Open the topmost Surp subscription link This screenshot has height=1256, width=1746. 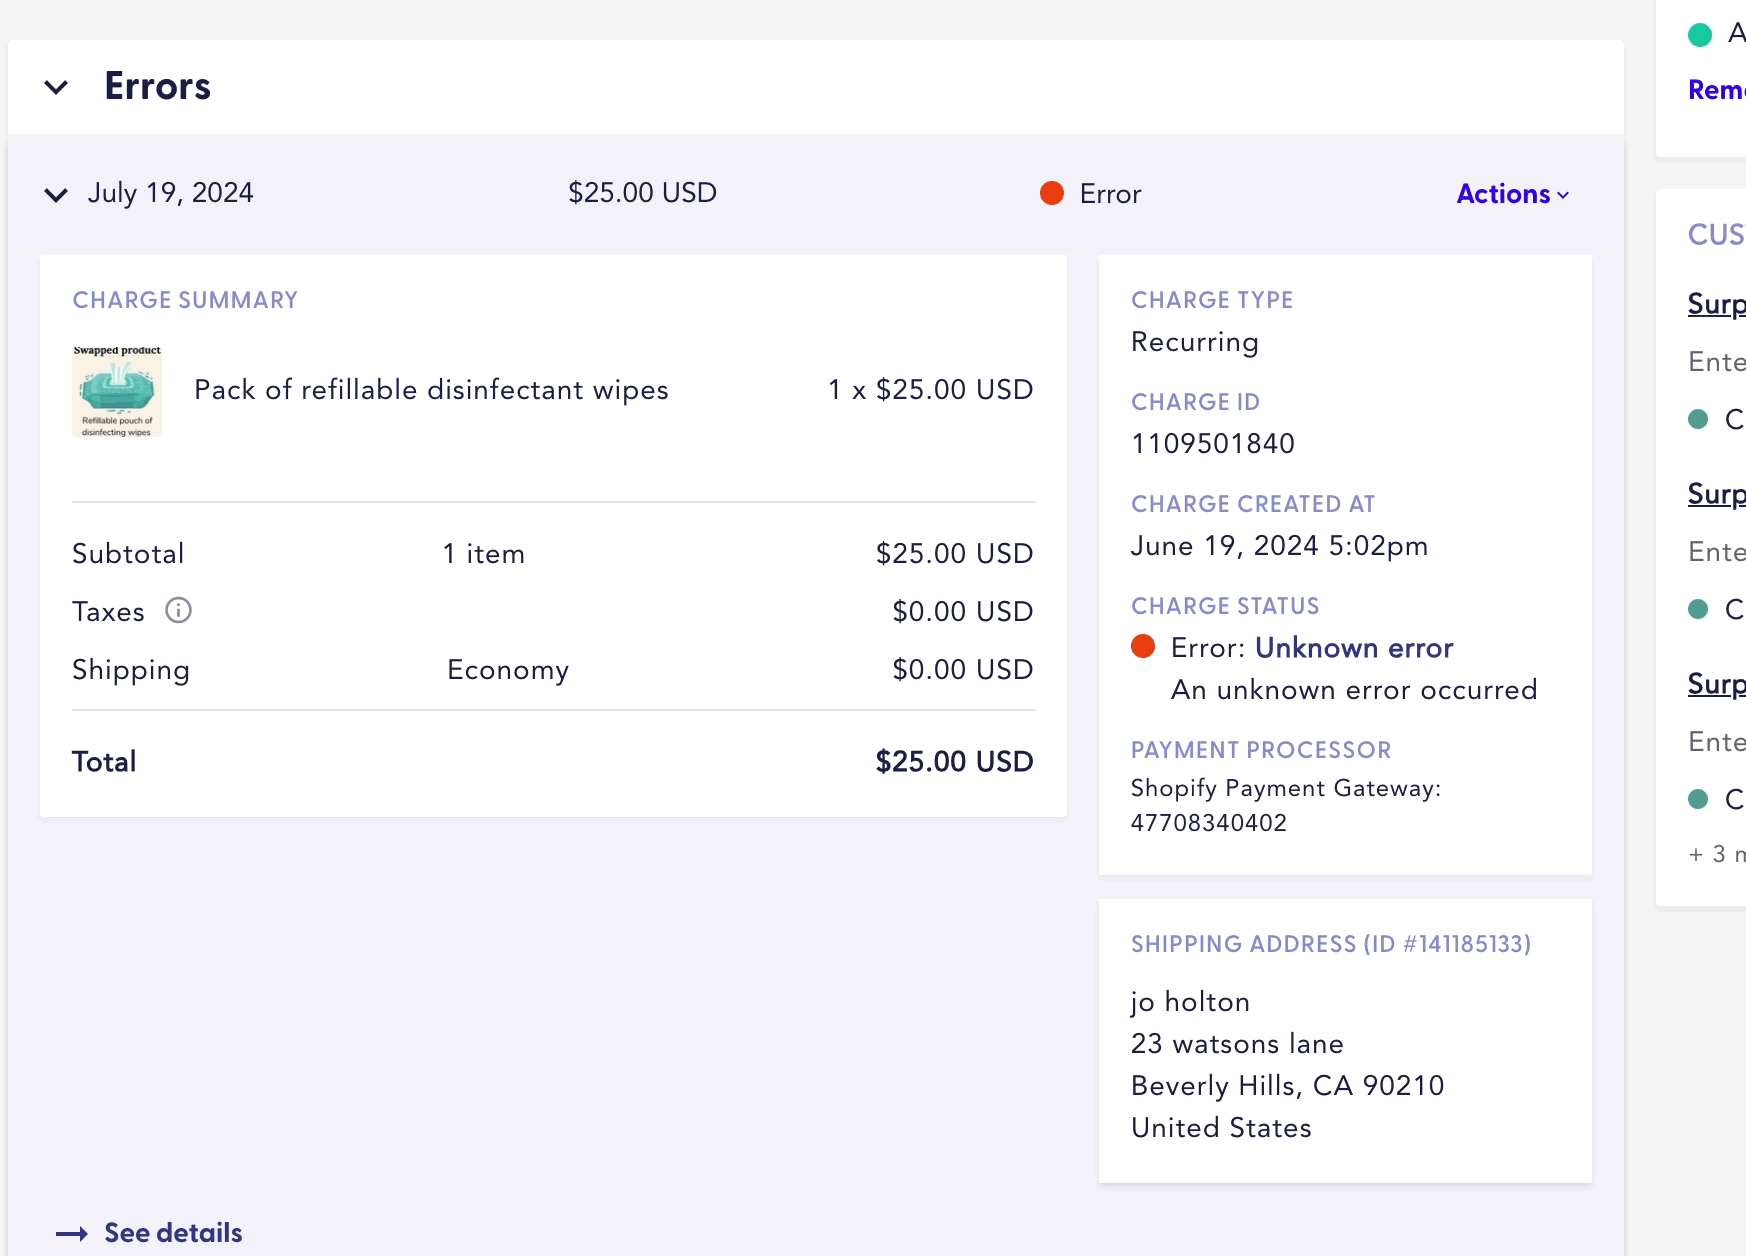1716,304
